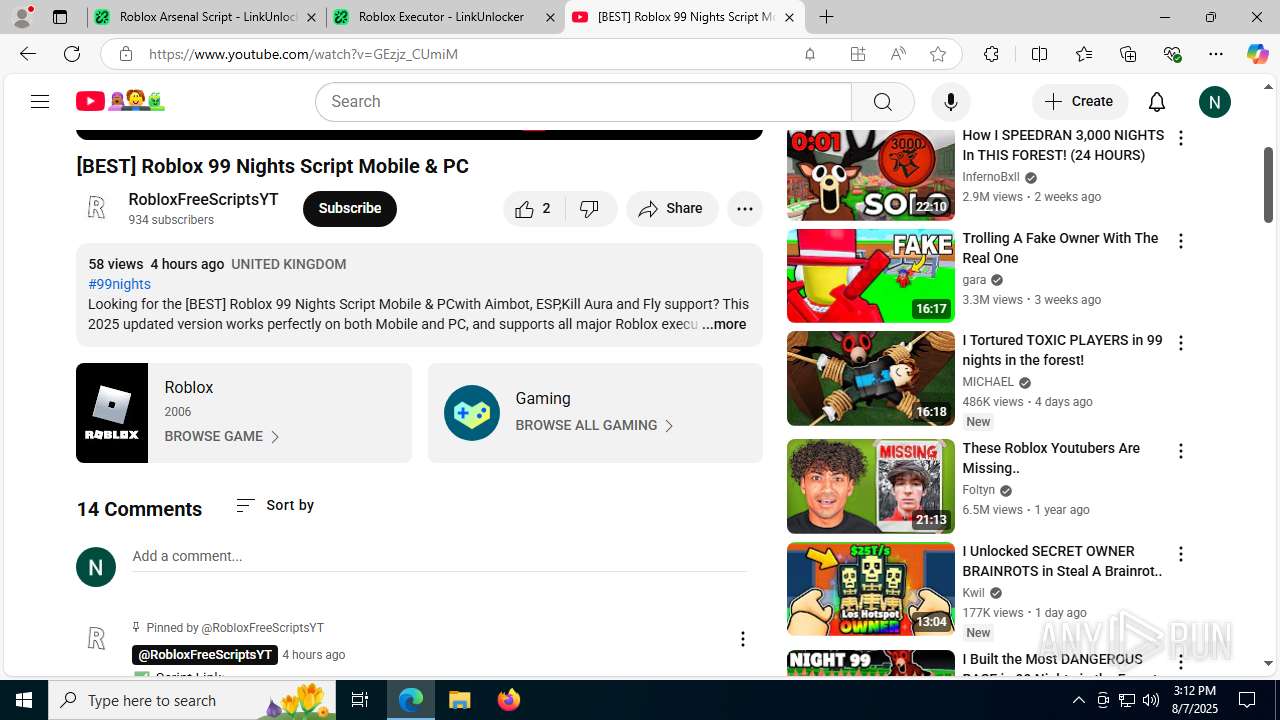
Task: Open Browser essentials heart icon
Action: pyautogui.click(x=1172, y=54)
